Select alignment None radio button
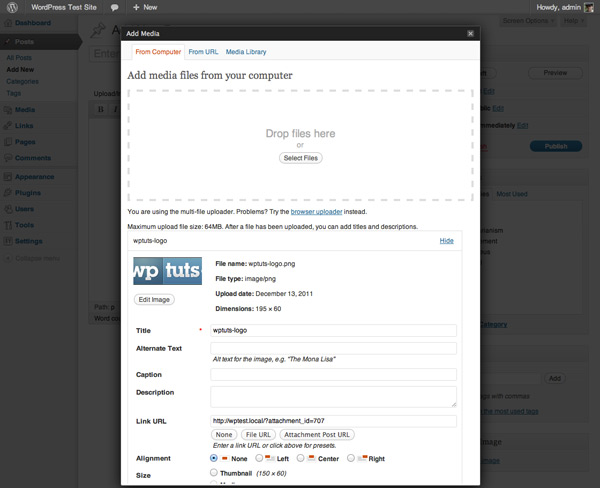600x488 pixels. 214,458
